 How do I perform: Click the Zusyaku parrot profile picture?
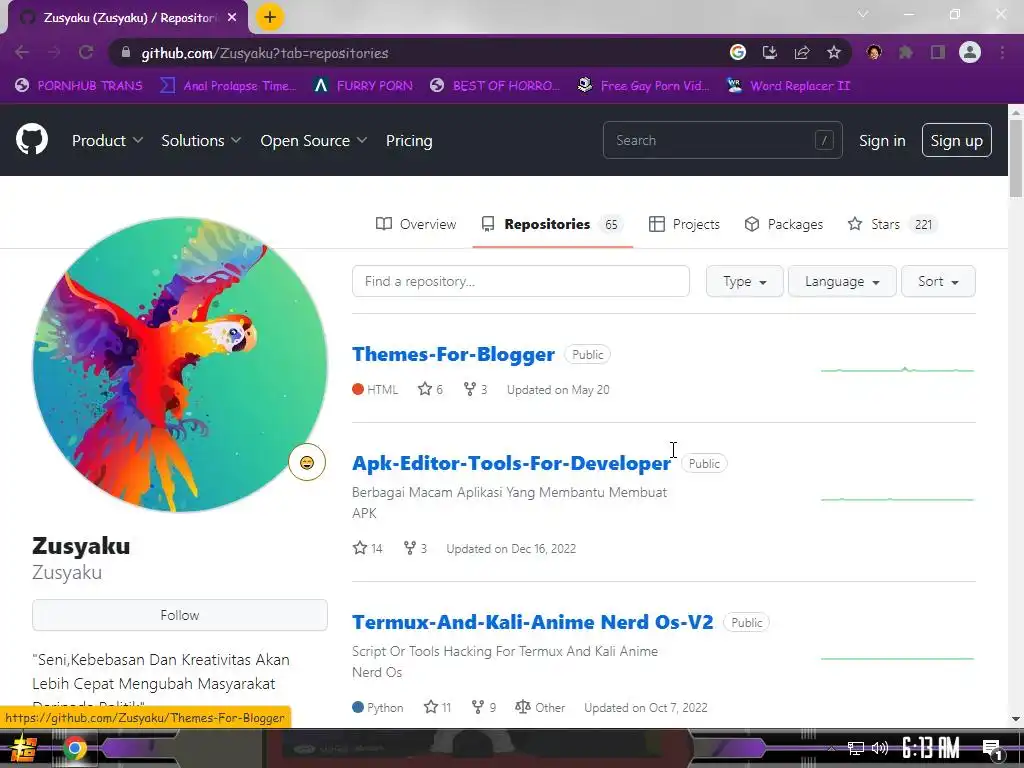[180, 364]
